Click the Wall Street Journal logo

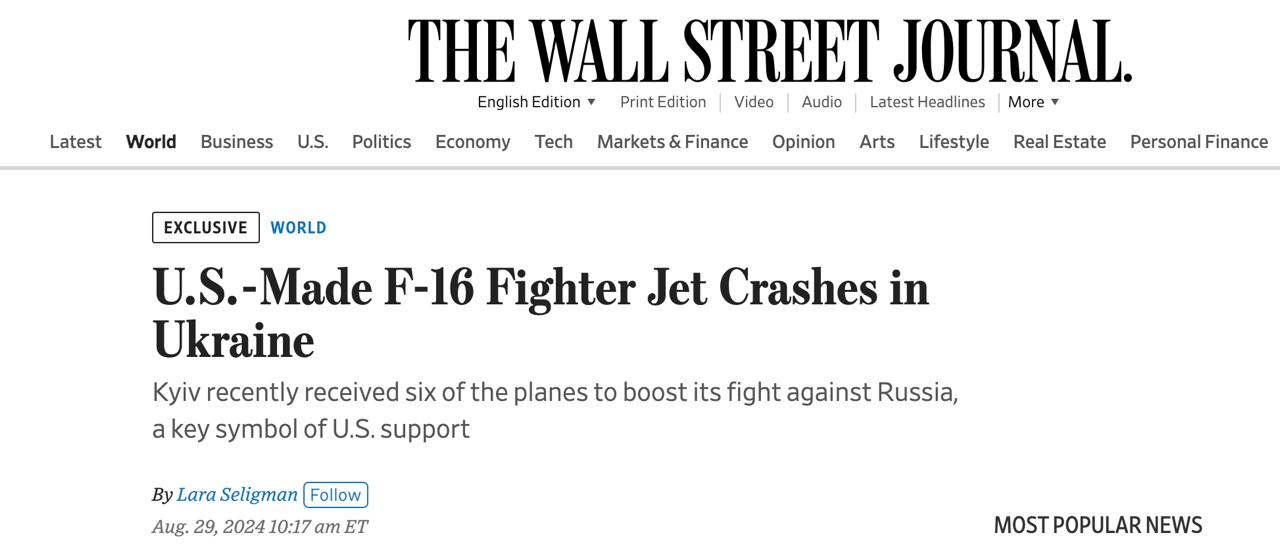769,50
